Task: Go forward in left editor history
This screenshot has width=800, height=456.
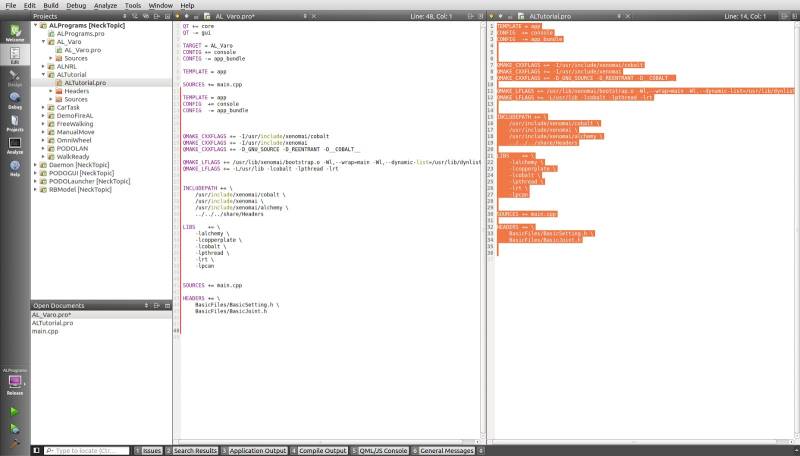Action: [x=187, y=16]
